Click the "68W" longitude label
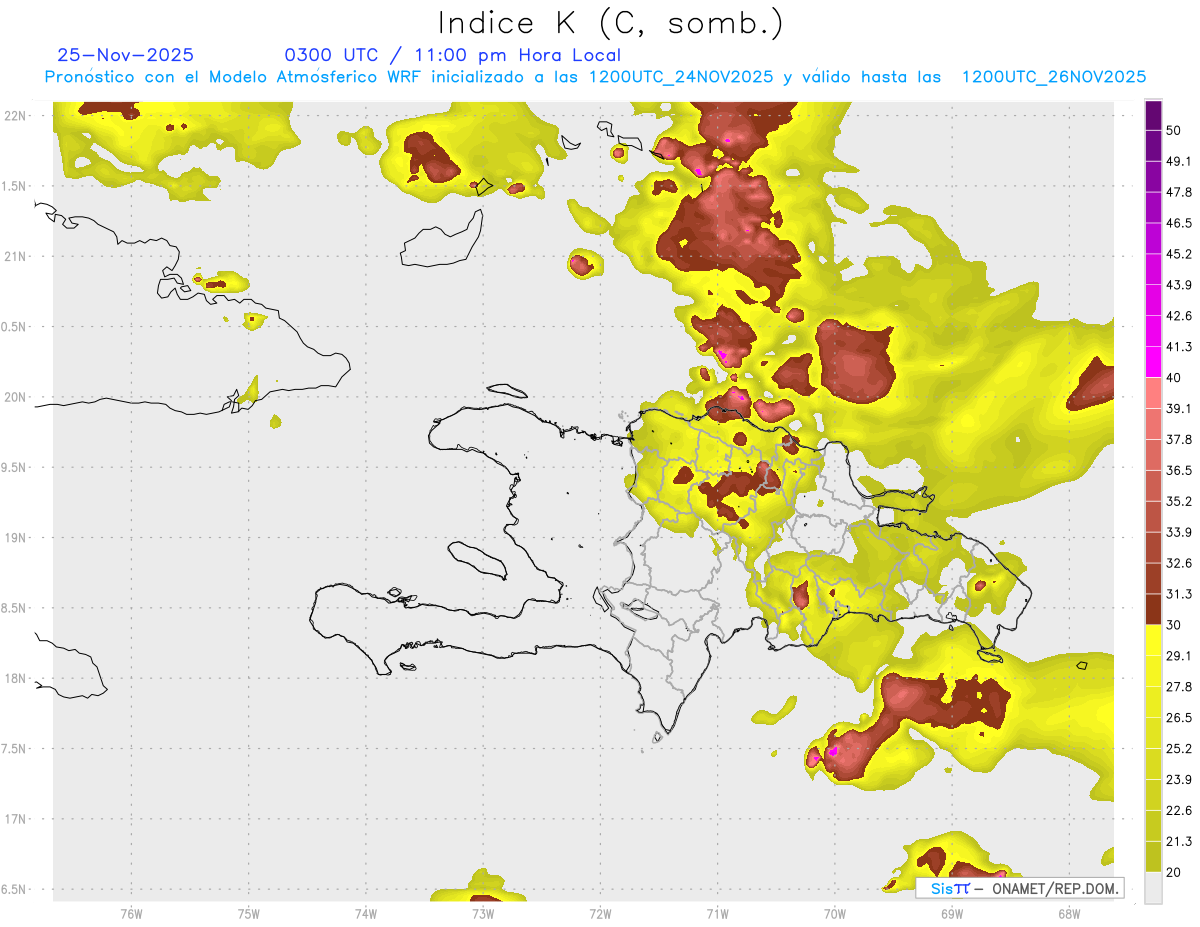The image size is (1200, 927). (x=1069, y=913)
